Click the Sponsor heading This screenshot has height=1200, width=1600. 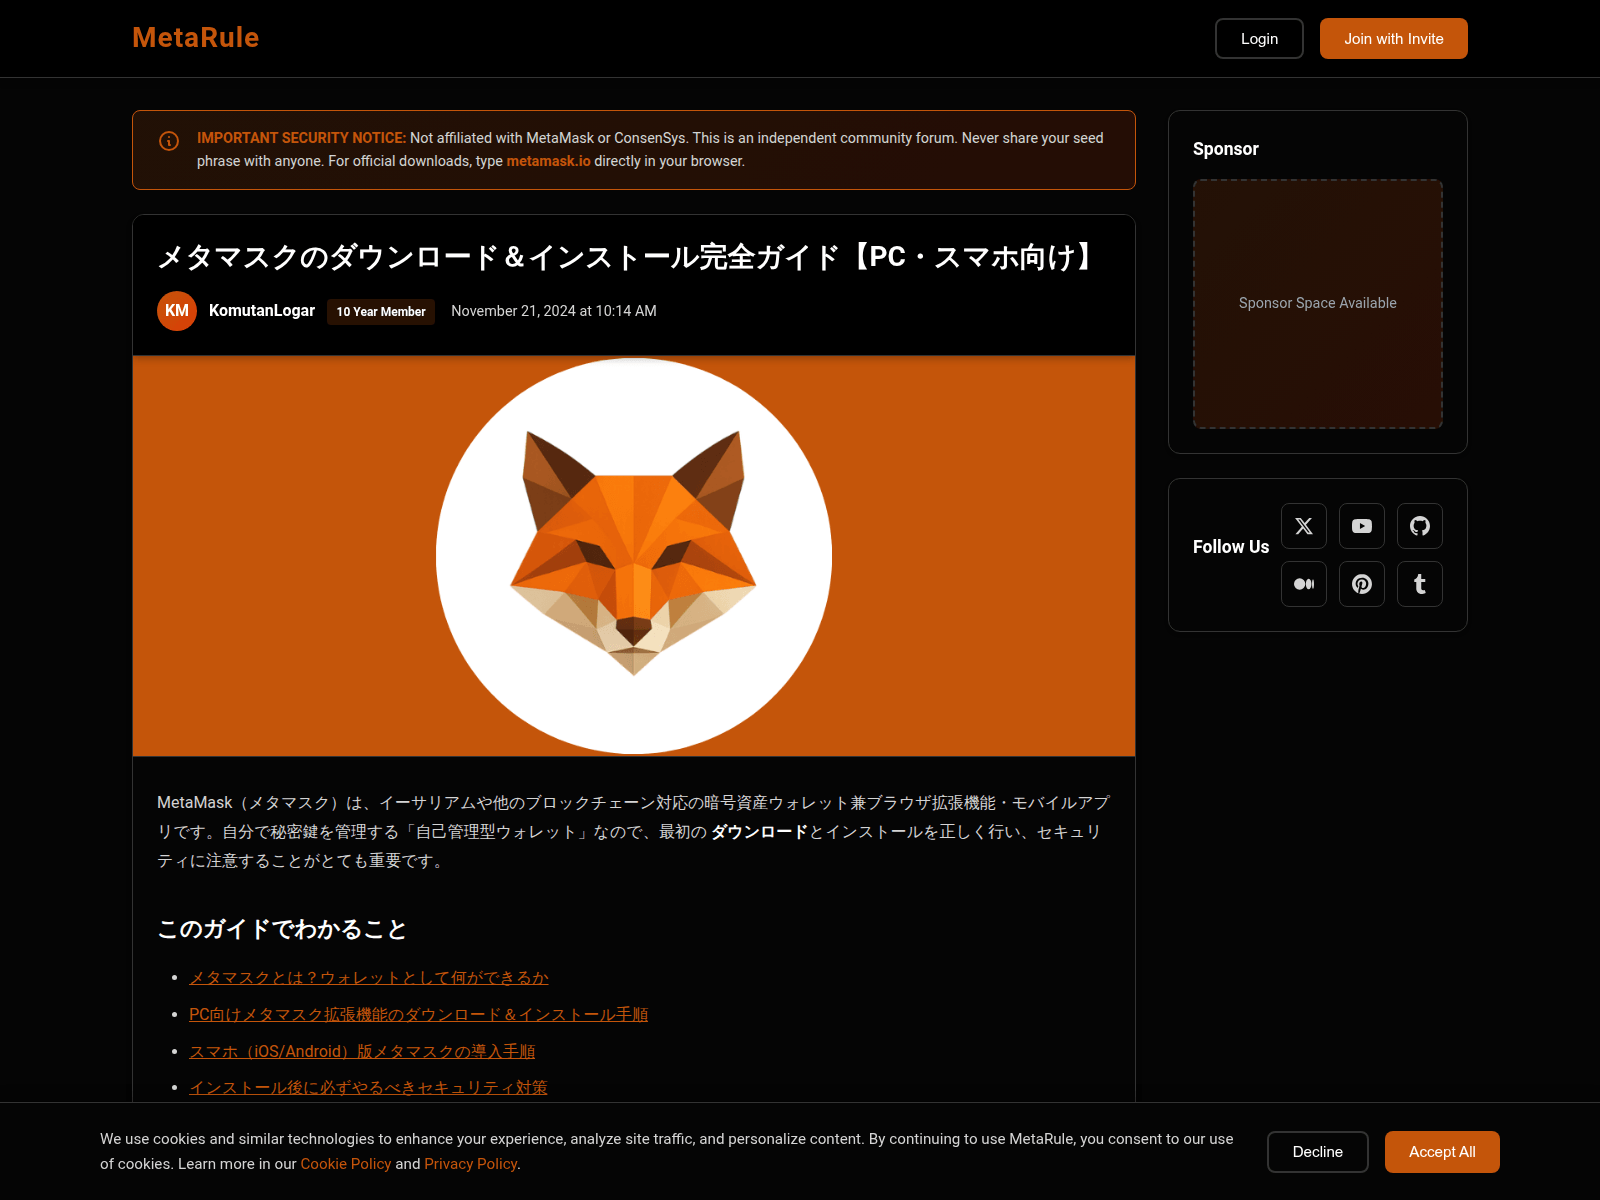coord(1226,149)
